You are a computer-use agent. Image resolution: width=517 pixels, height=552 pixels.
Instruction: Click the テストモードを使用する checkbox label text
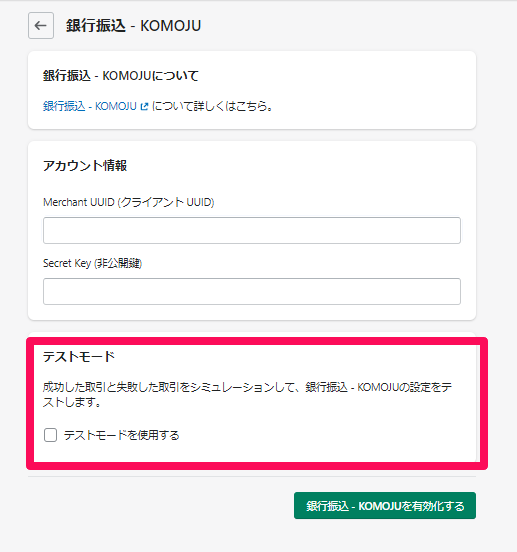(x=121, y=435)
